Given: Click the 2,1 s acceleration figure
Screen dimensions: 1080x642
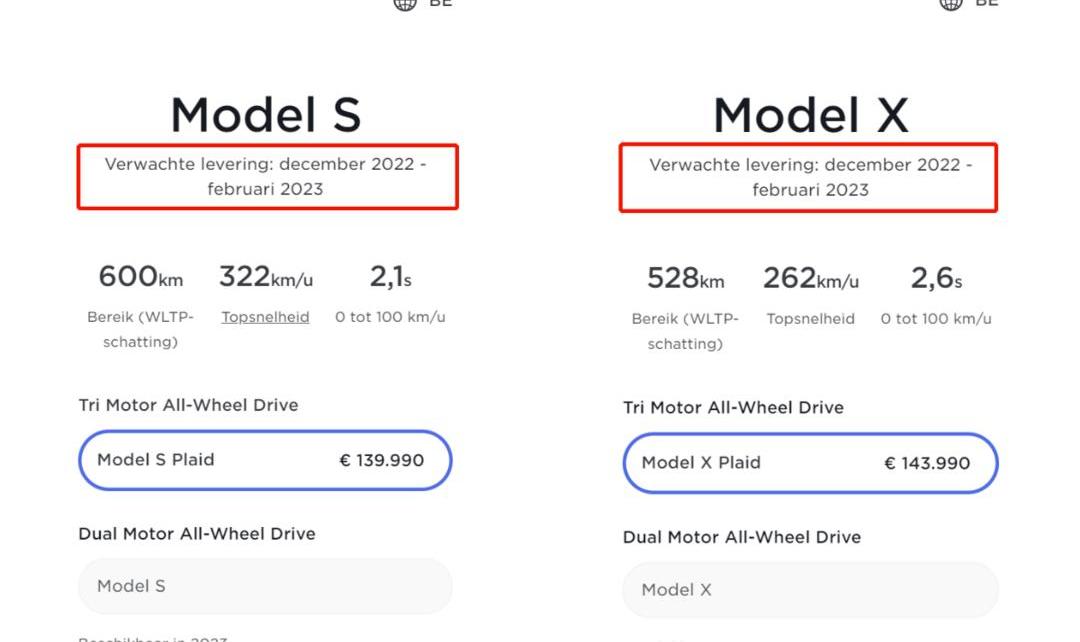Looking at the screenshot, I should pos(390,276).
